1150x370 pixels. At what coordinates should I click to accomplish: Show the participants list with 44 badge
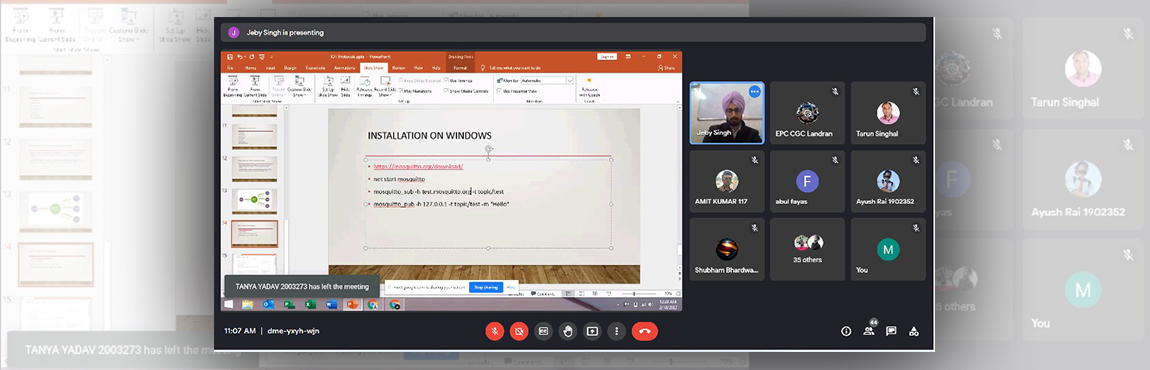click(869, 330)
